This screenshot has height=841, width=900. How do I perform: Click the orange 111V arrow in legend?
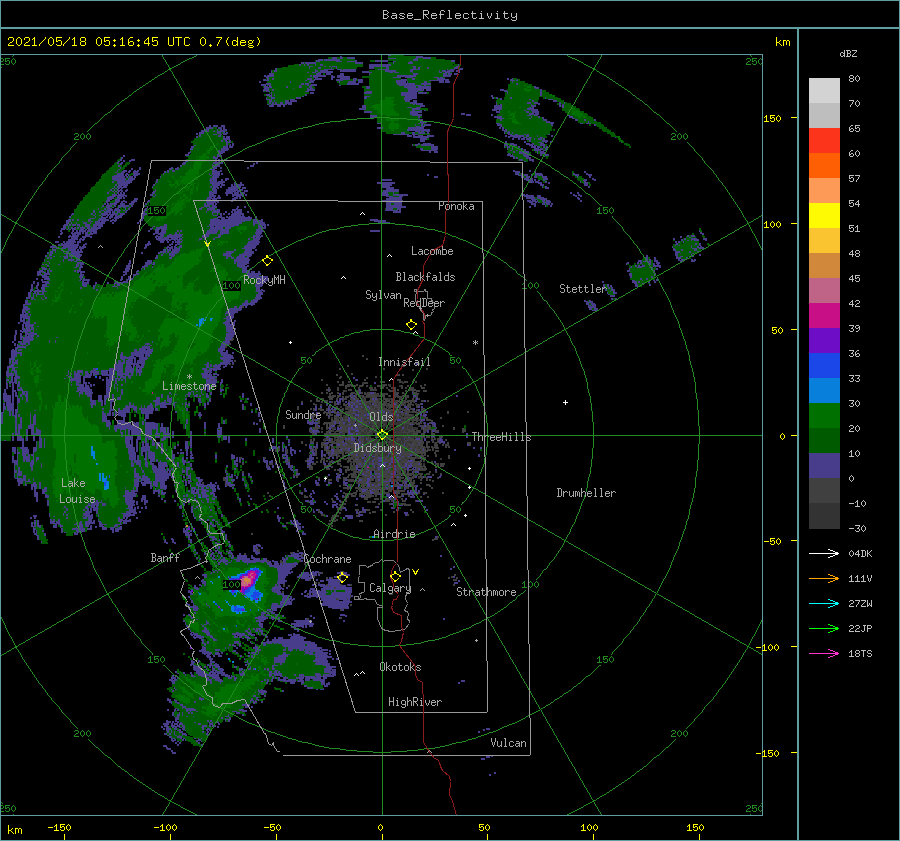pyautogui.click(x=824, y=579)
